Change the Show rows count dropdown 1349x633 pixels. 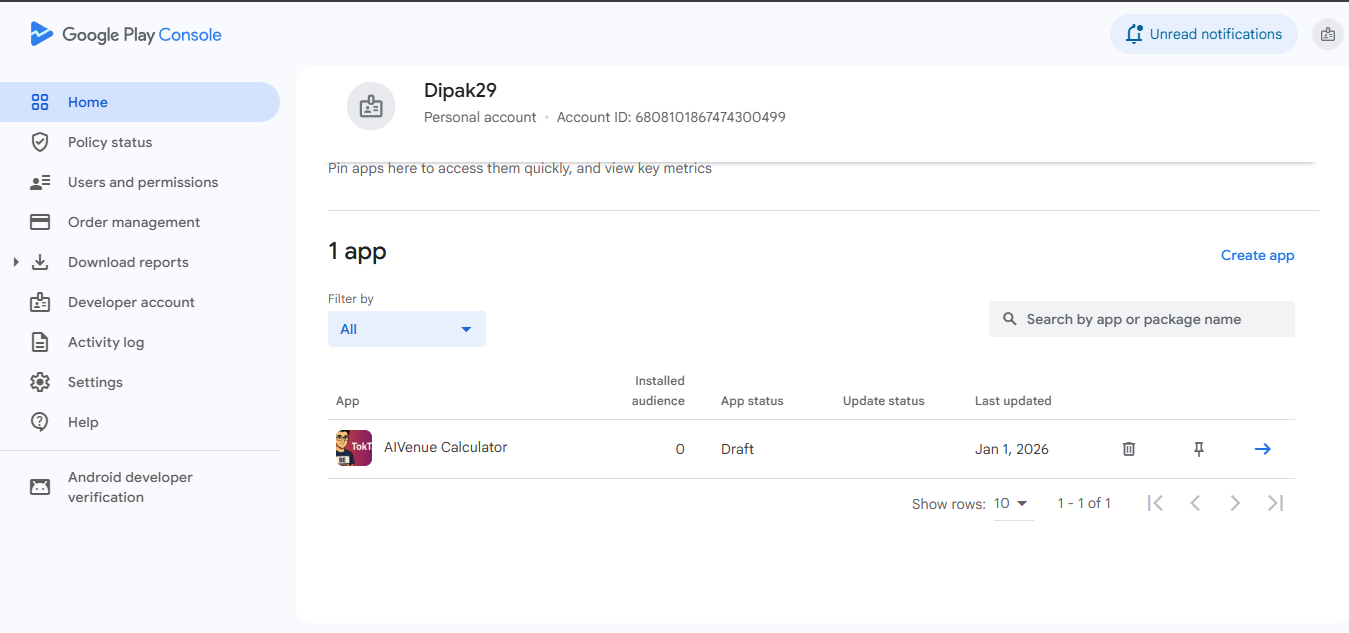coord(1012,504)
